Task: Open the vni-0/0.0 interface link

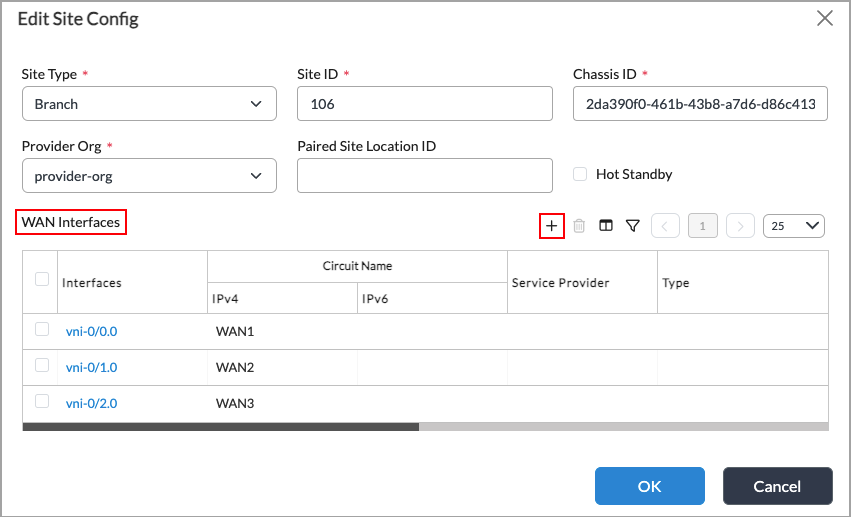Action: [91, 331]
